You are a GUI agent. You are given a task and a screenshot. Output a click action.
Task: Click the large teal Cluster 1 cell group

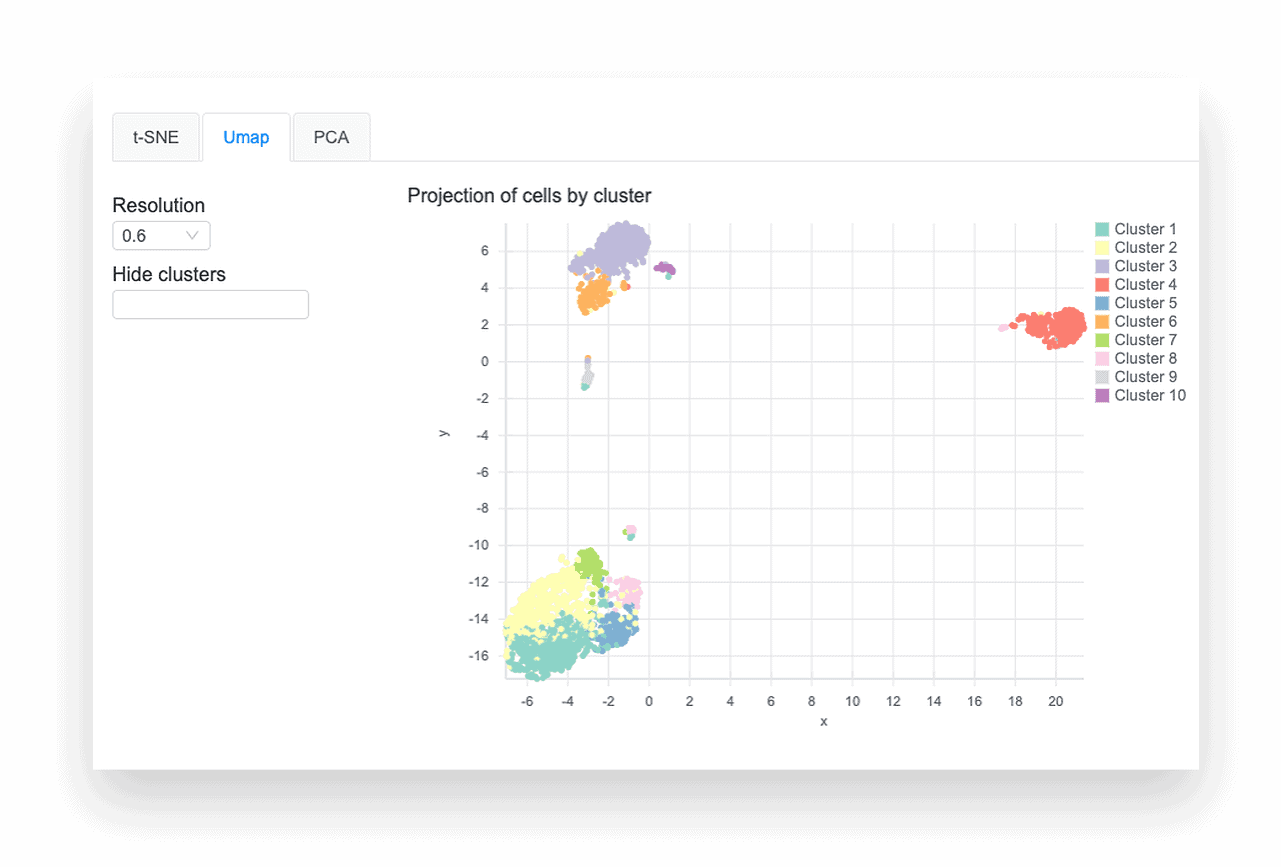[548, 648]
